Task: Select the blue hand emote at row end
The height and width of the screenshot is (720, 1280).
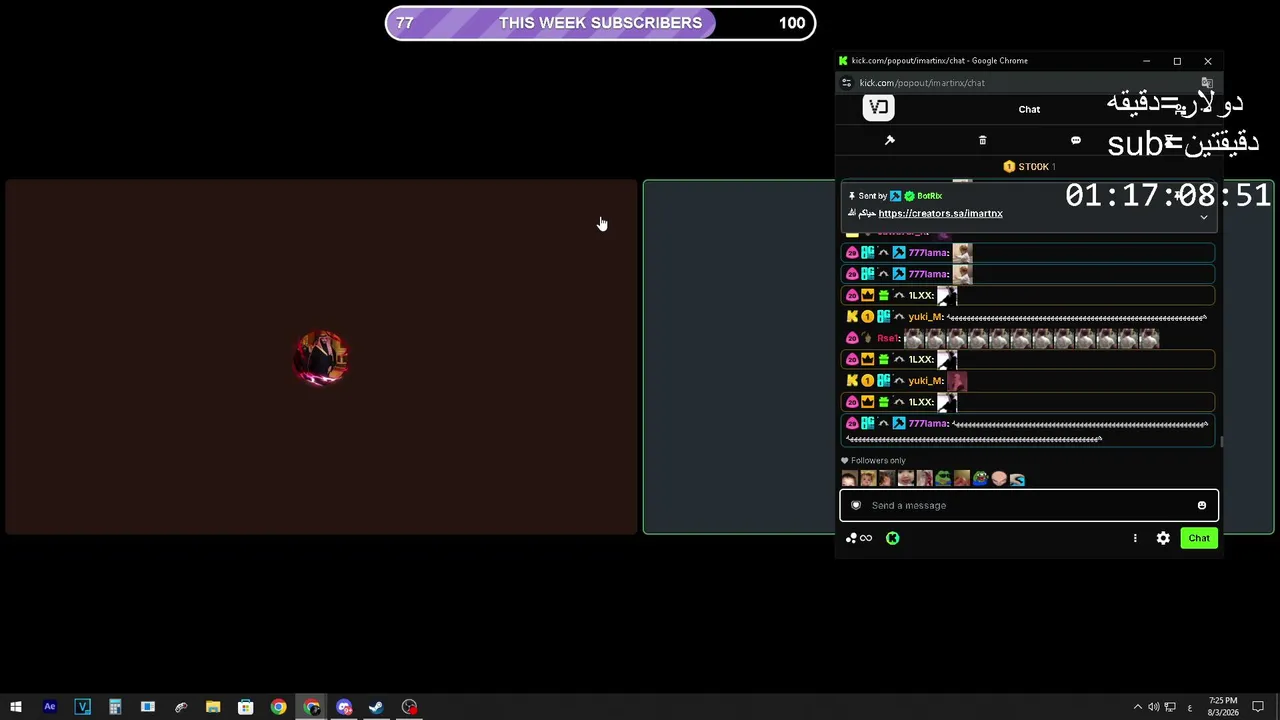Action: (1017, 479)
